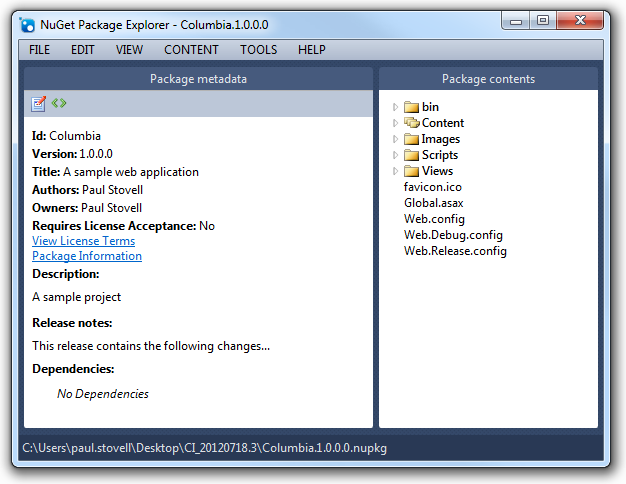Click the Package metadata header
Screen dimensions: 626x484
pyautogui.click(x=198, y=79)
